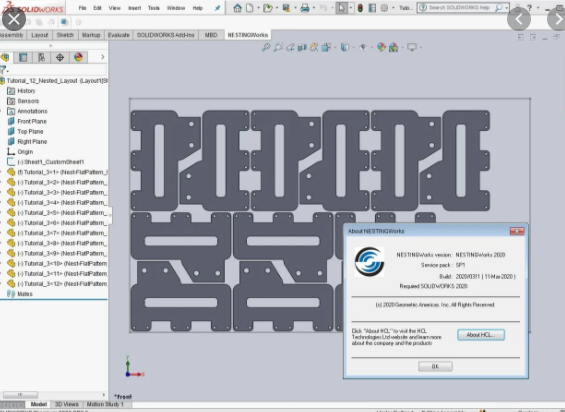Open the Edit menu
565x412 pixels.
pyautogui.click(x=97, y=8)
